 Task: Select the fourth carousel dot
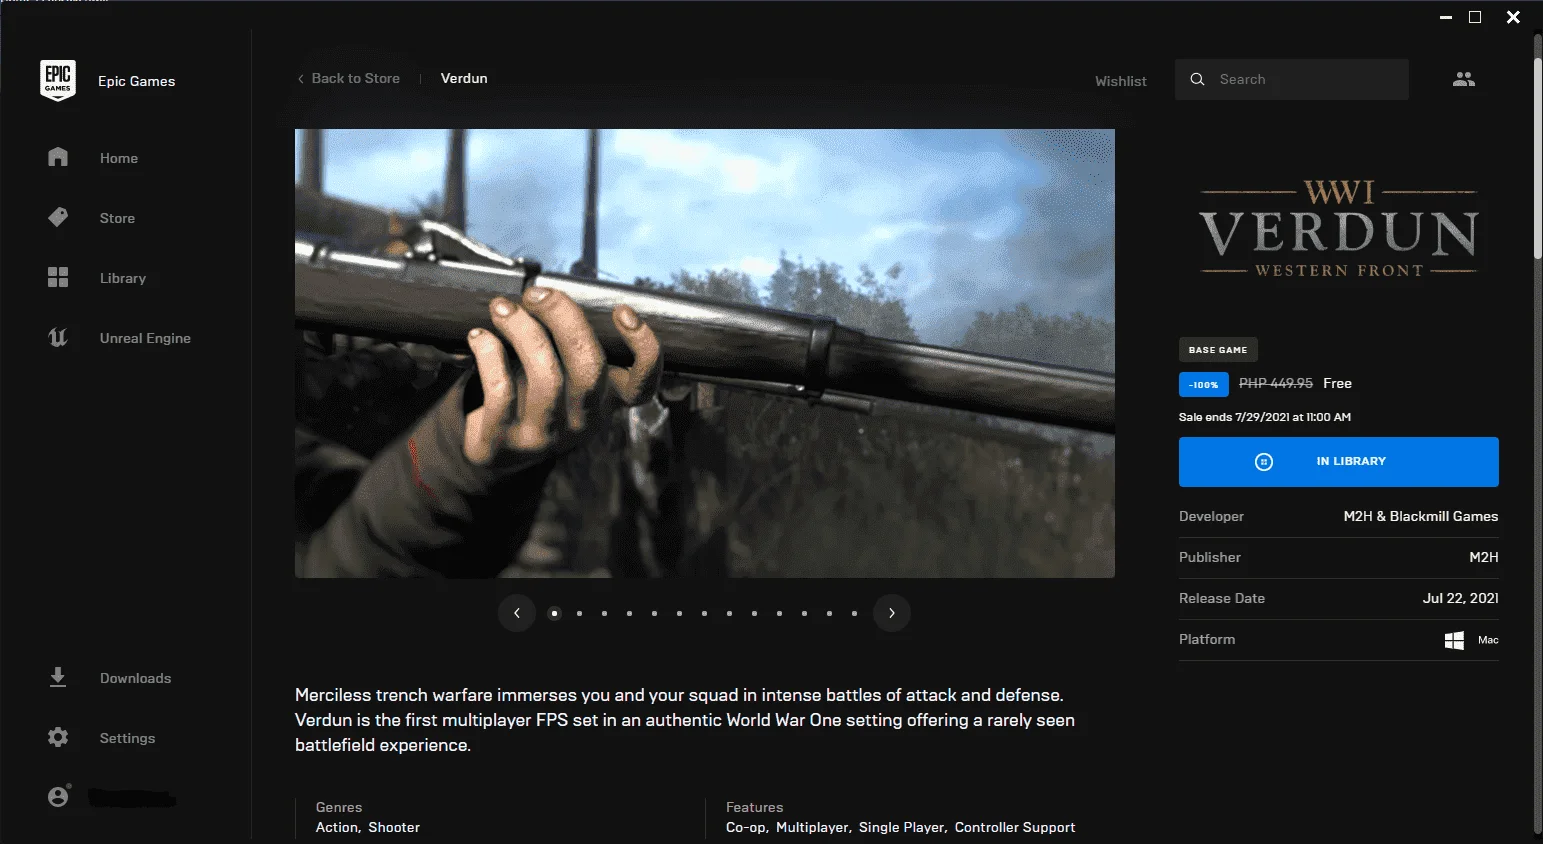(629, 613)
